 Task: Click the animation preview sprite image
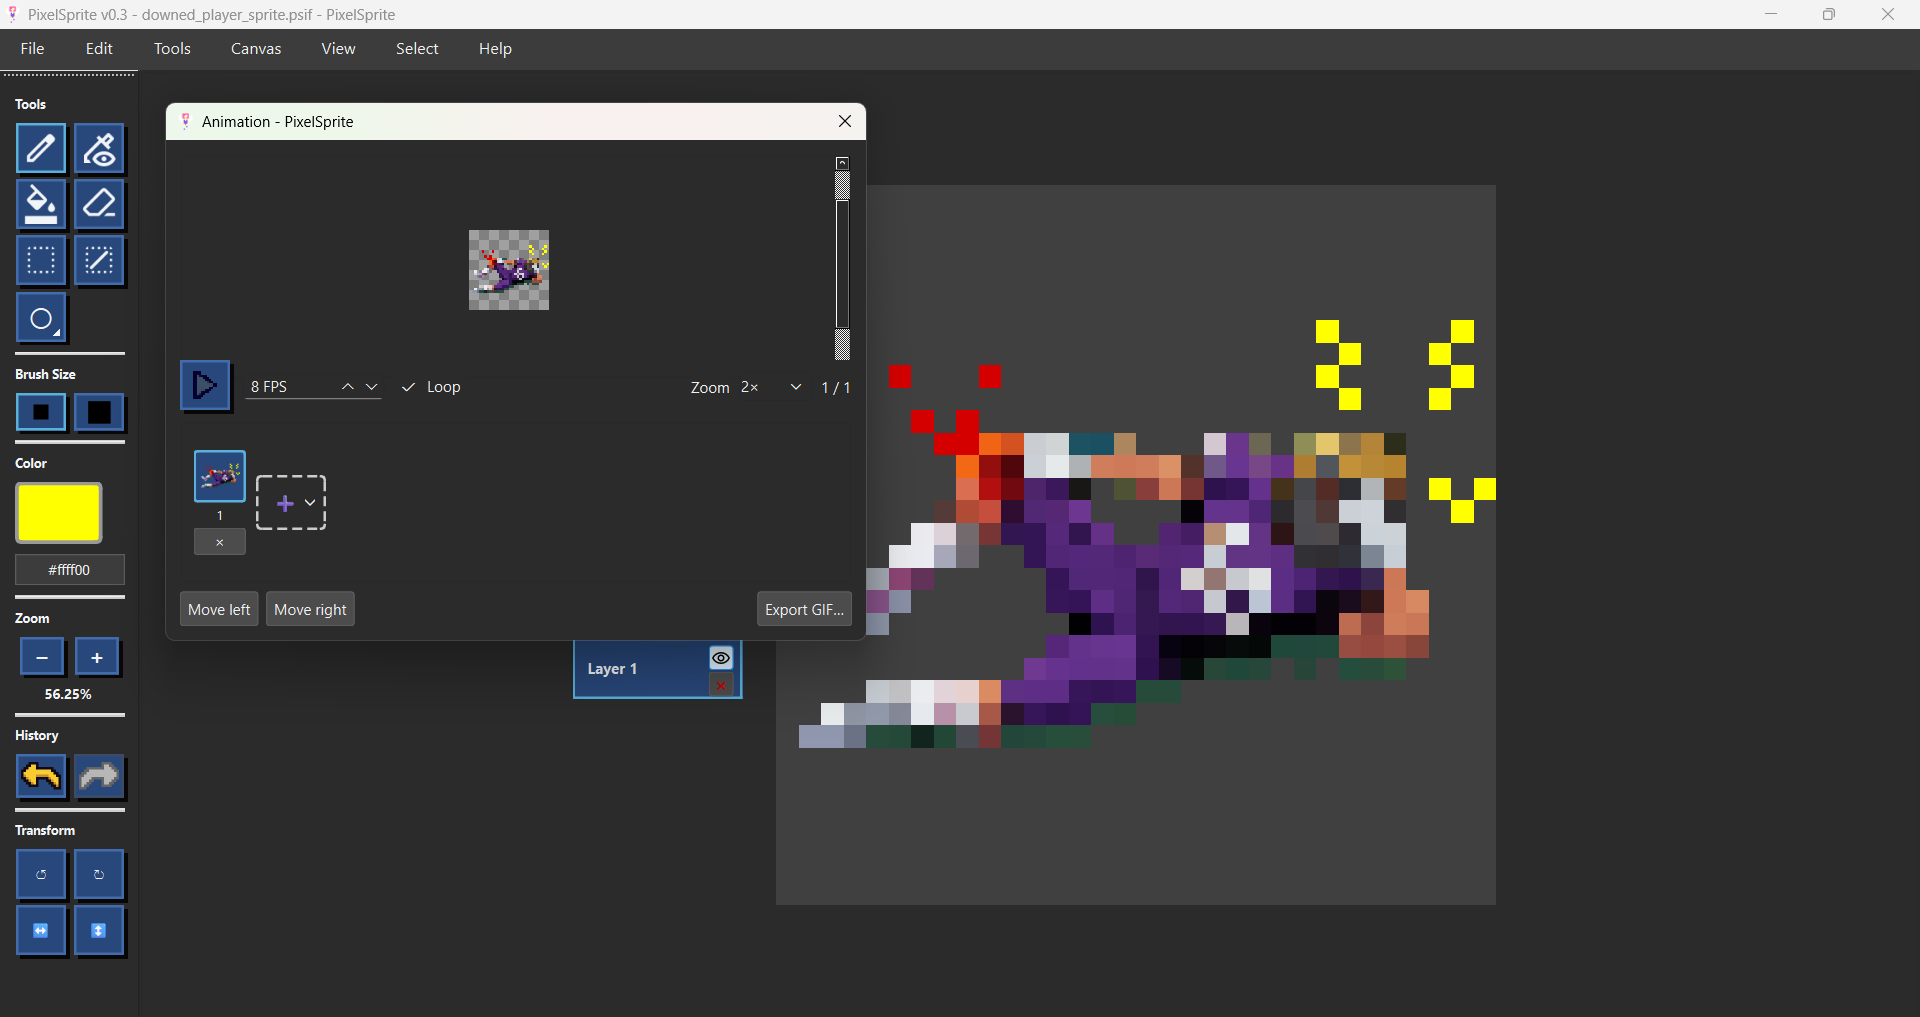509,270
